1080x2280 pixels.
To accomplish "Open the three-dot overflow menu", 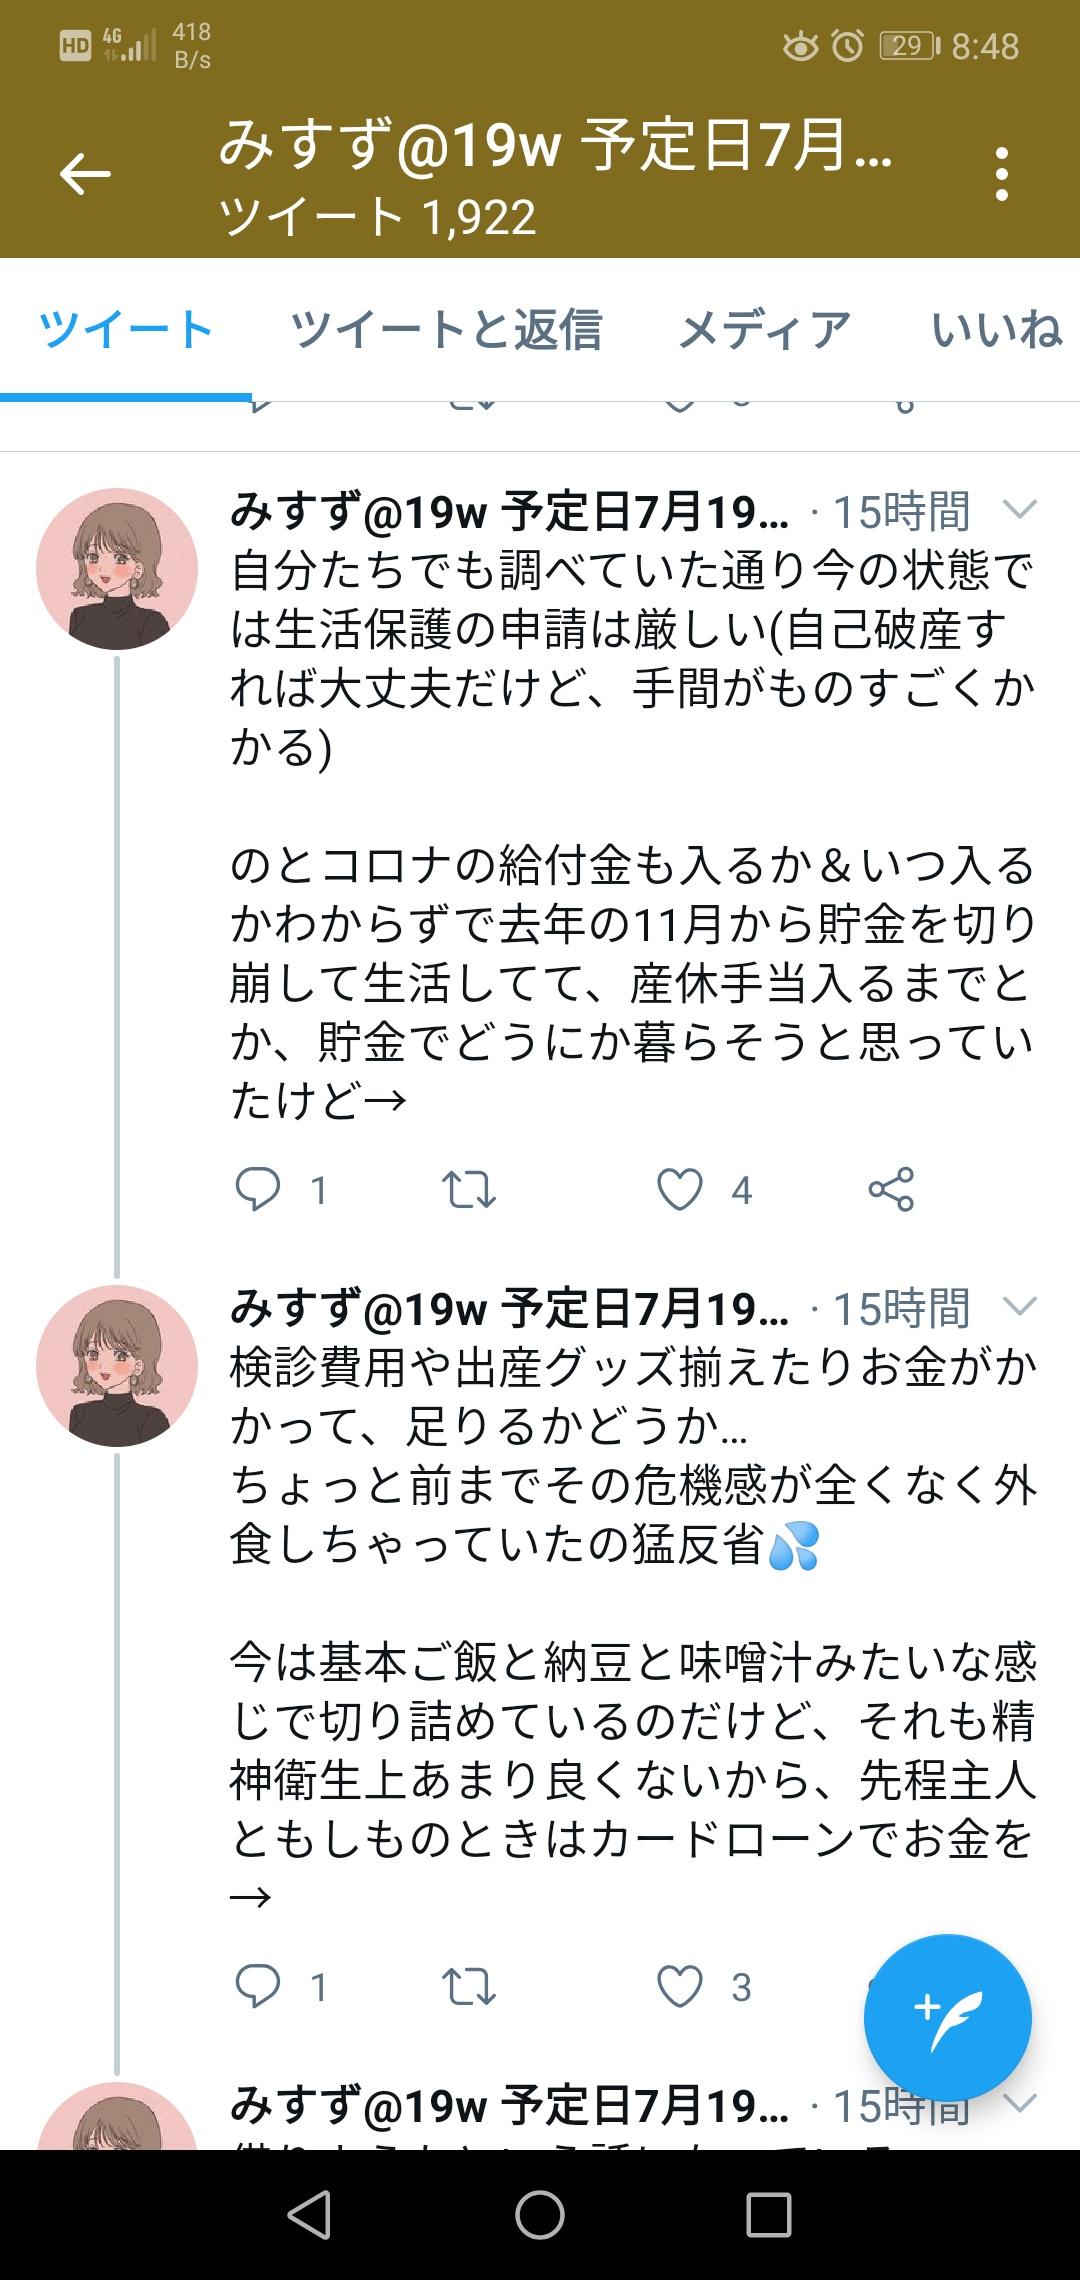I will click(x=1002, y=175).
